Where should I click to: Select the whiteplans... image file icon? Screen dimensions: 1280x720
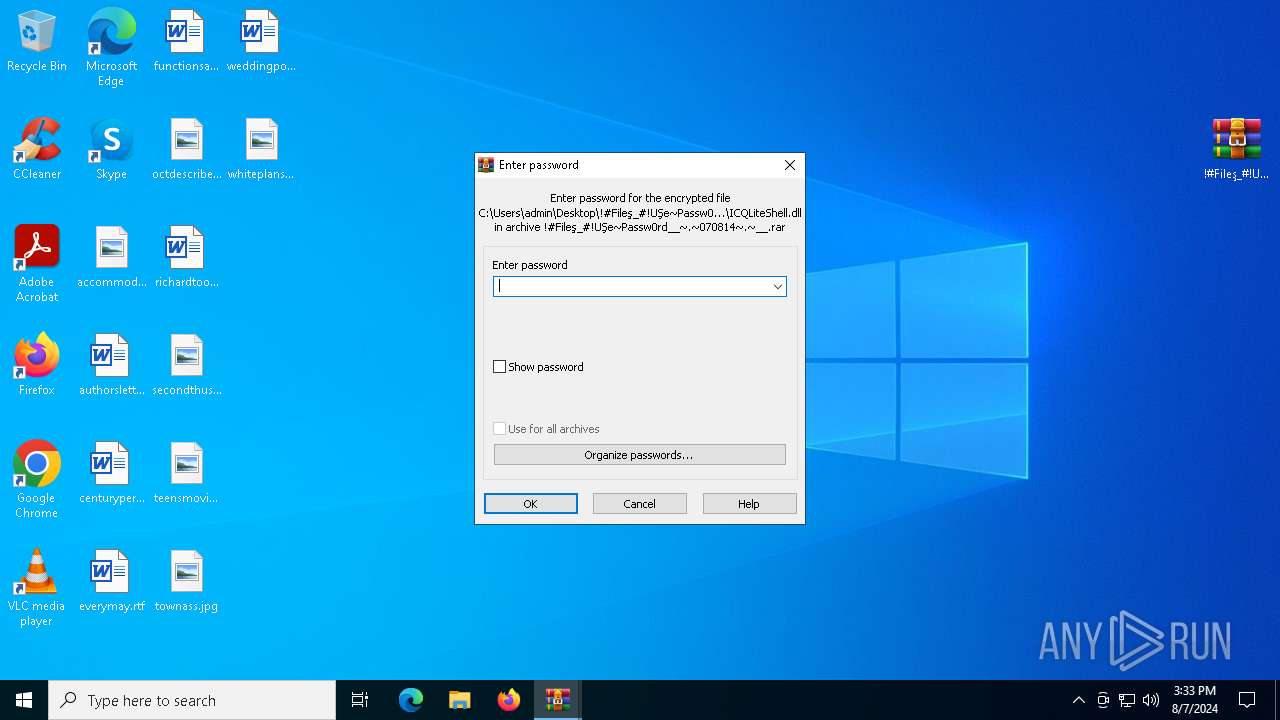(261, 150)
